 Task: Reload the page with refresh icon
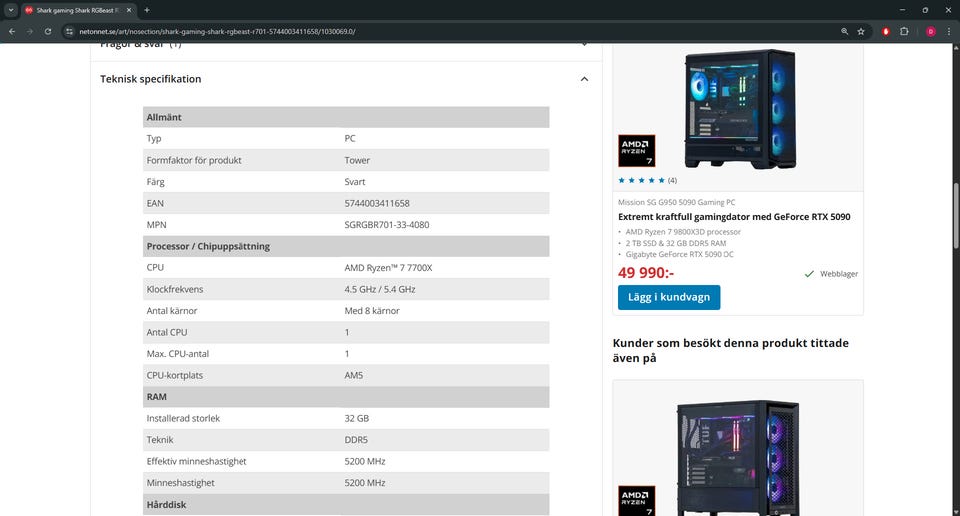click(x=48, y=31)
